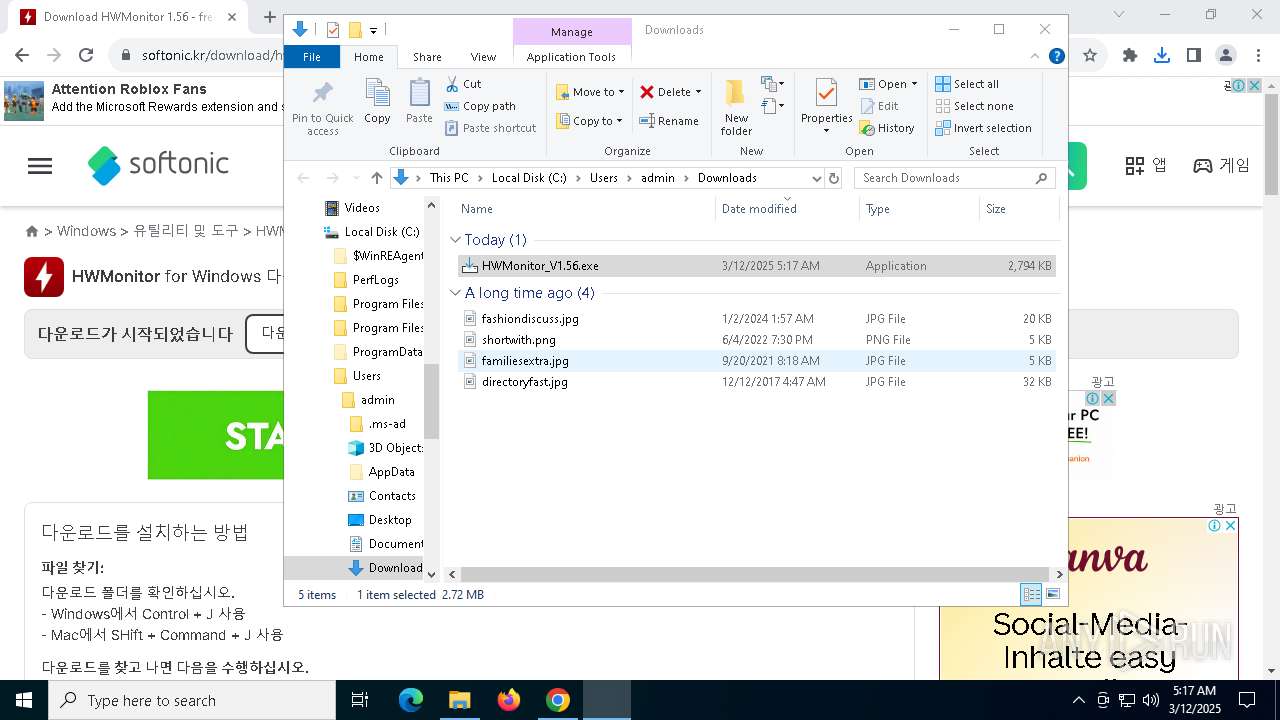Click Select none in ribbon

[x=974, y=106]
